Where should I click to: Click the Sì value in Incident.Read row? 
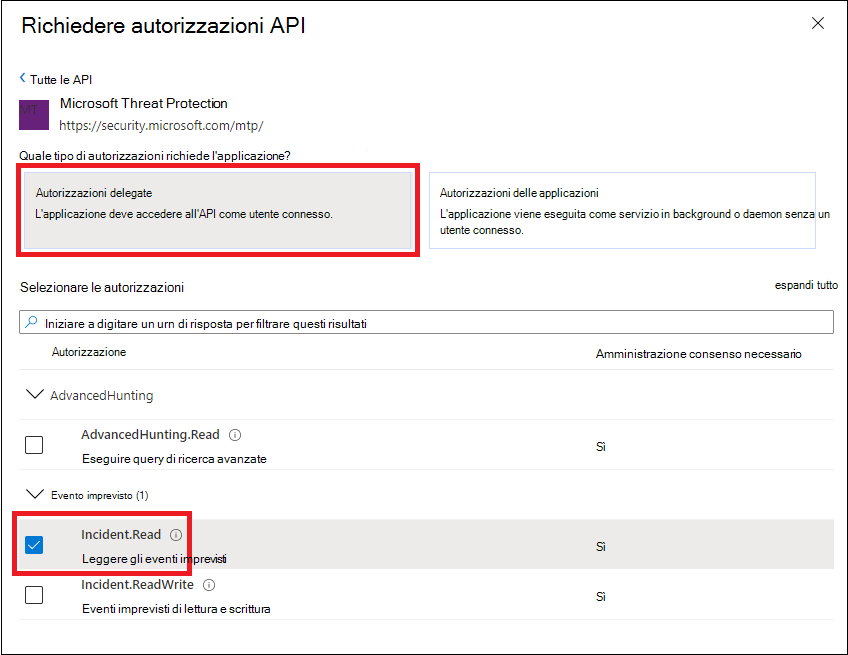point(600,547)
